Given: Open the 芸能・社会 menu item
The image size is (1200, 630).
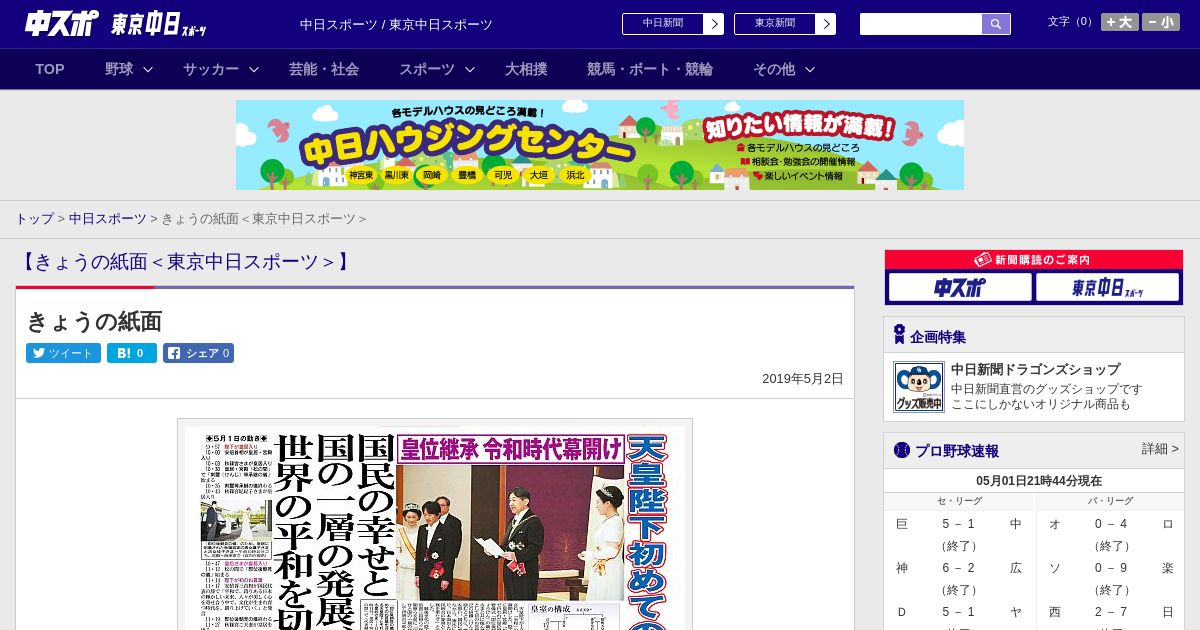Looking at the screenshot, I should tap(324, 69).
